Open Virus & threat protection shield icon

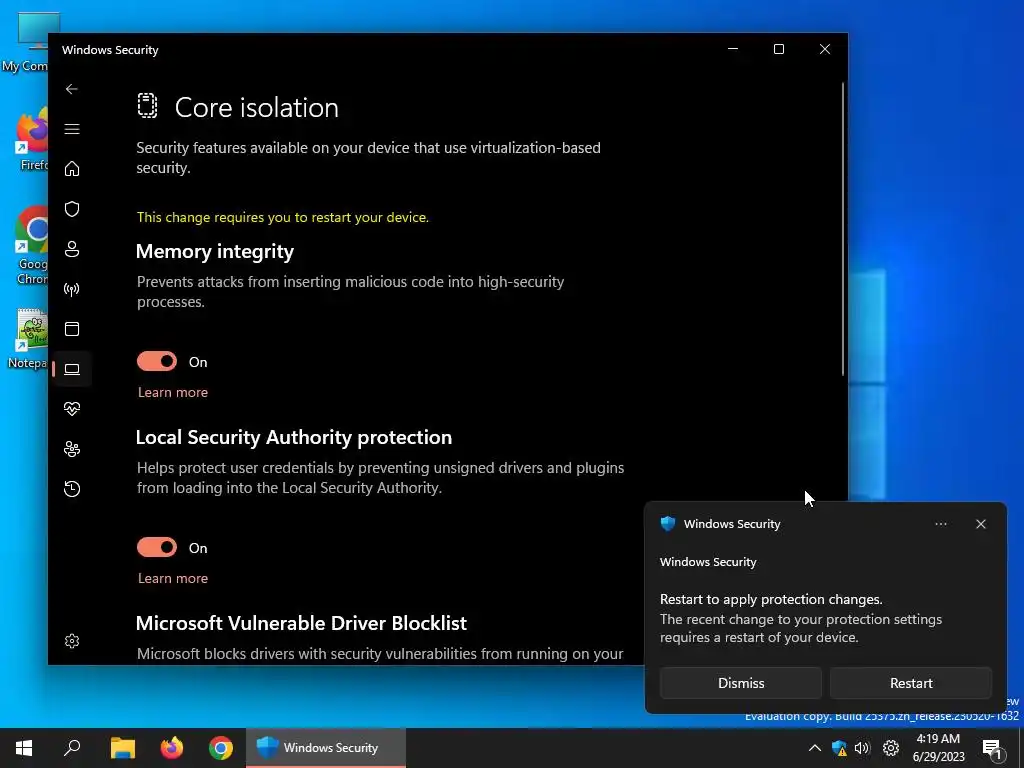point(72,209)
